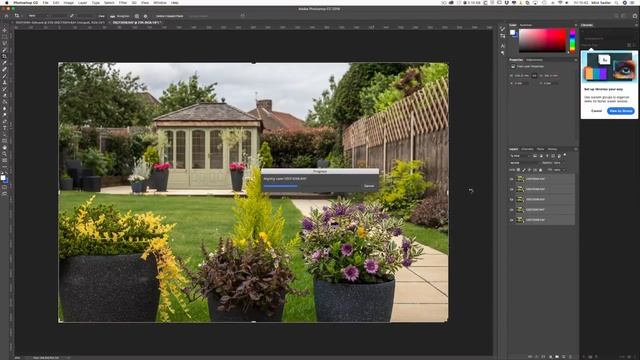Switch to the first document tab
This screenshot has width=640, height=360.
click(60, 23)
